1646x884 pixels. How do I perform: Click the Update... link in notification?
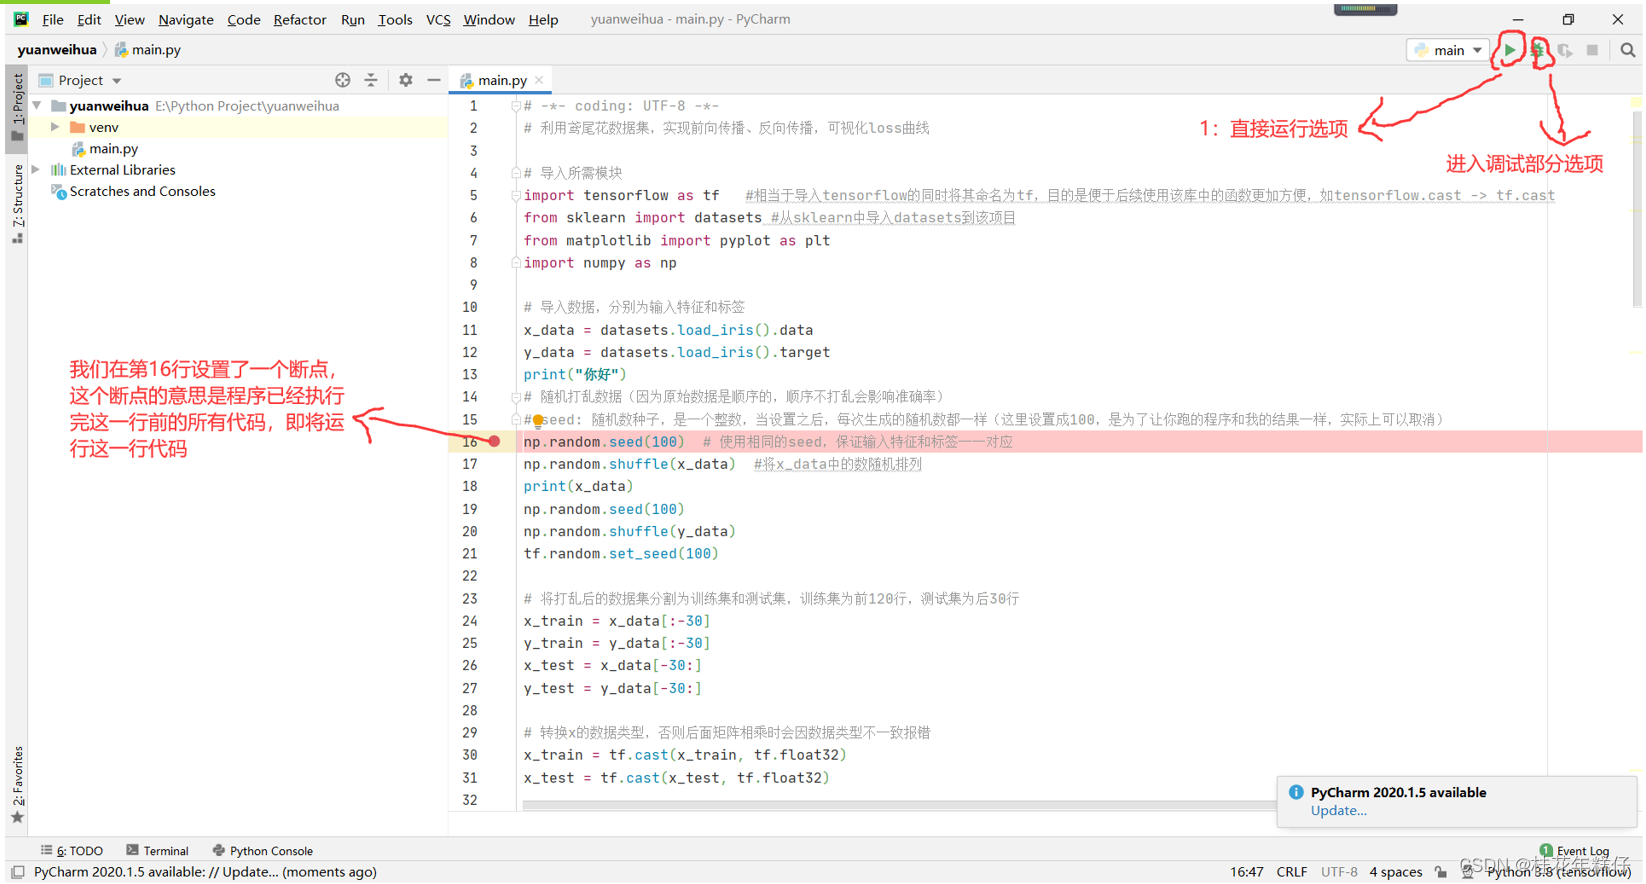click(1338, 811)
